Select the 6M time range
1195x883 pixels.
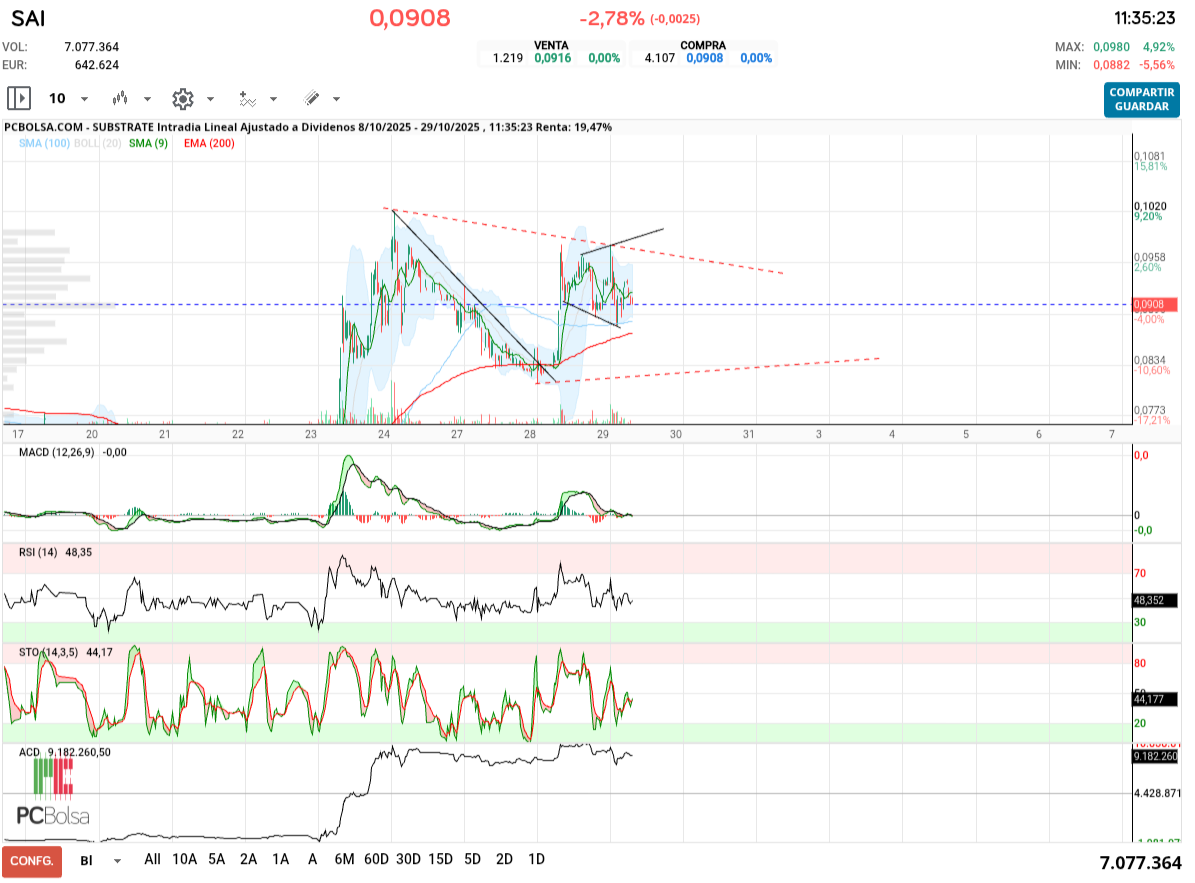345,859
